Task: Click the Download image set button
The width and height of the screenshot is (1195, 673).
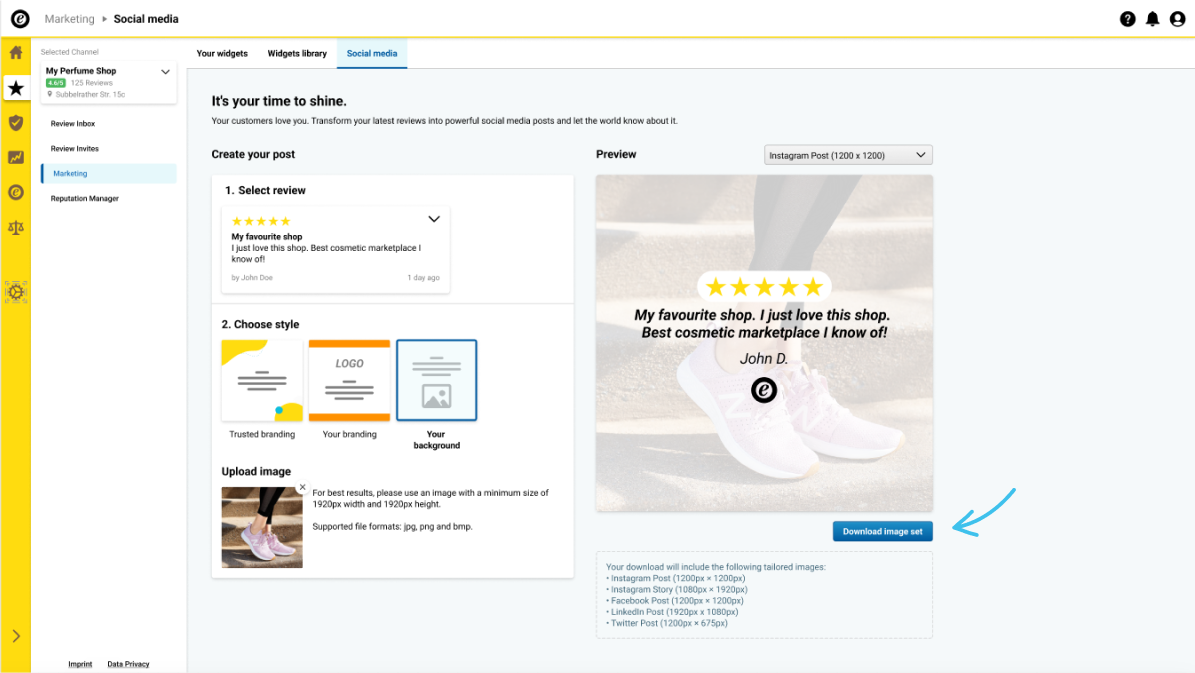Action: tap(883, 531)
